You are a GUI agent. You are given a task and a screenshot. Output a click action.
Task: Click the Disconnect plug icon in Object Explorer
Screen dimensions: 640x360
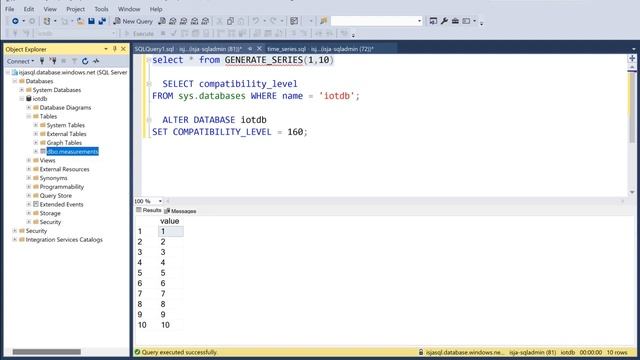(x=53, y=61)
